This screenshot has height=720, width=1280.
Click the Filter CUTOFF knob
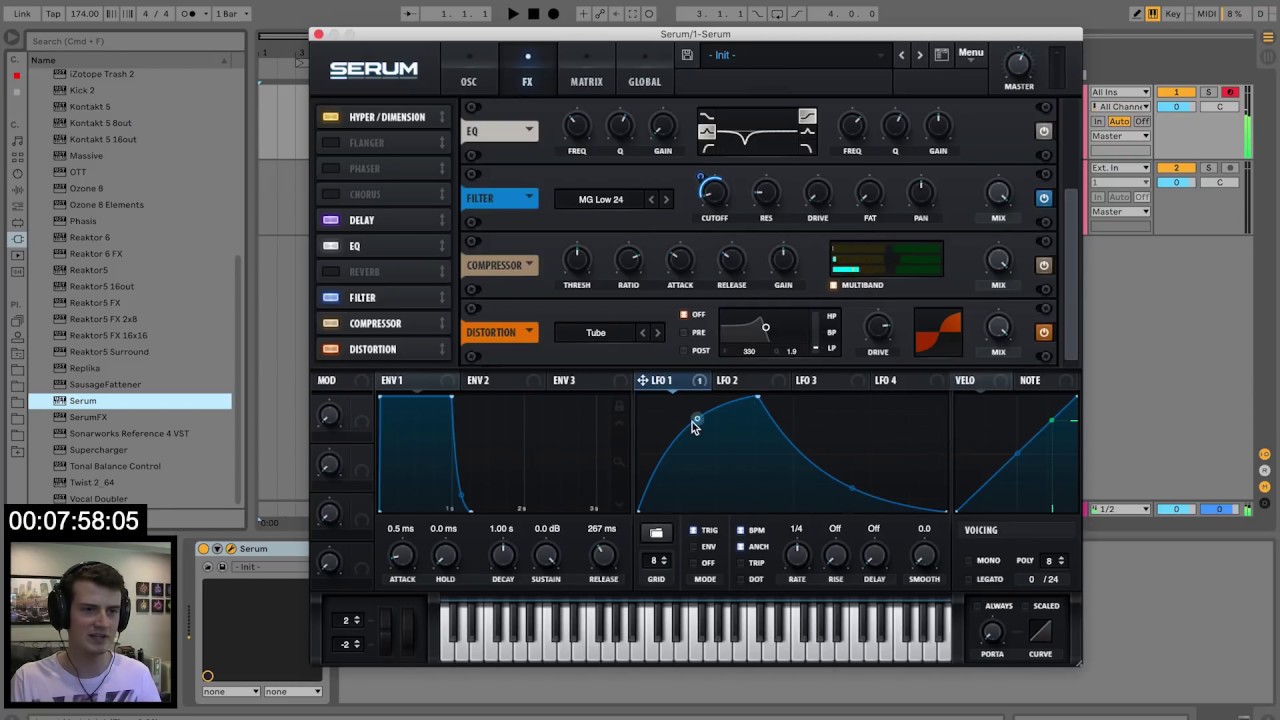tap(713, 192)
